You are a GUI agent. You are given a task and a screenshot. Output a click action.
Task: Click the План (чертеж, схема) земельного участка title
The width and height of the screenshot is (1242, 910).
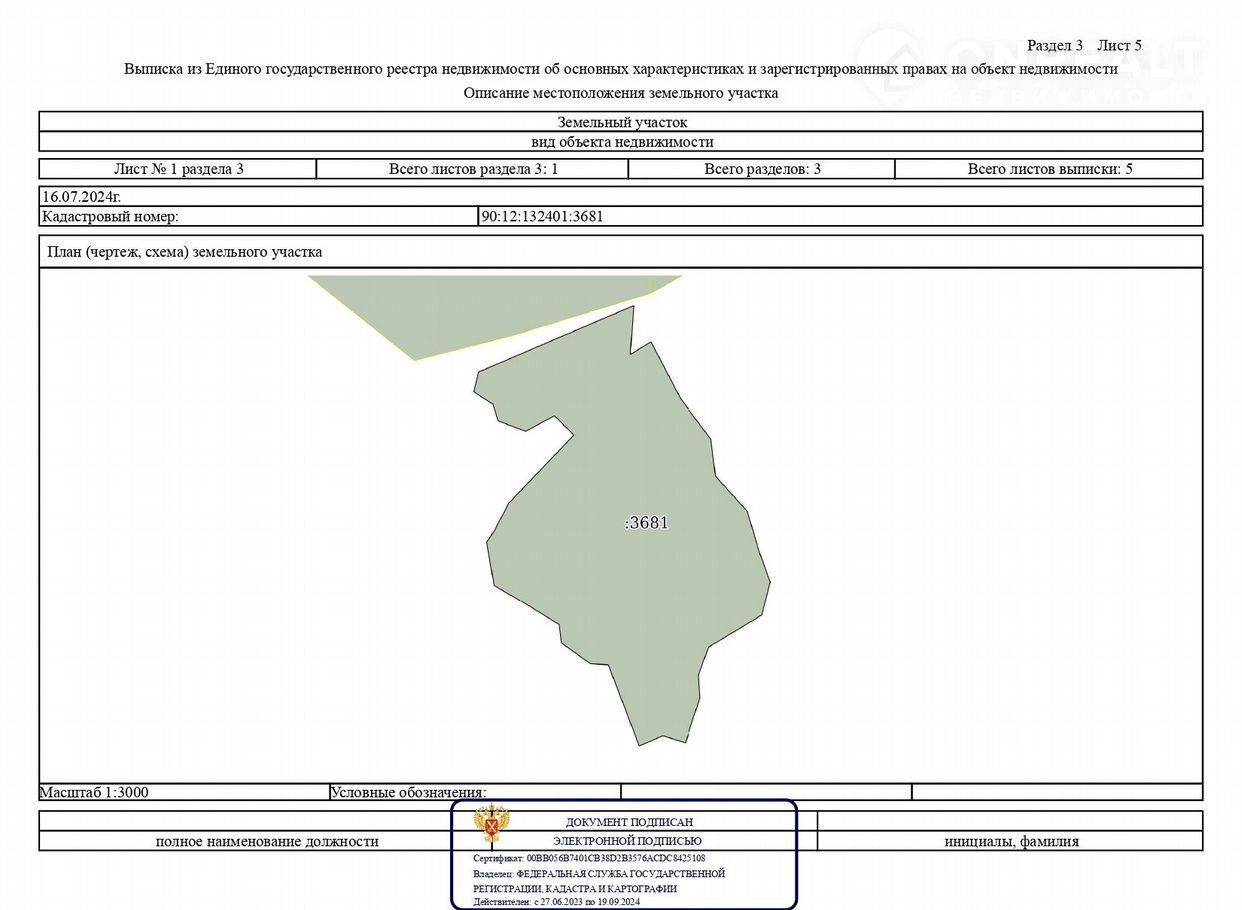tap(185, 252)
